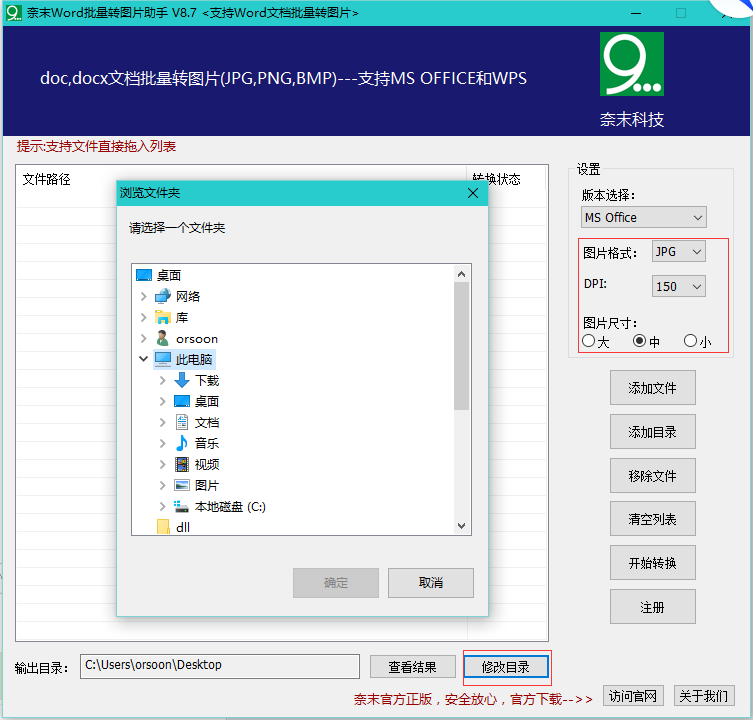This screenshot has width=753, height=720.
Task: Expand the Downloads folder node
Action: coord(163,380)
